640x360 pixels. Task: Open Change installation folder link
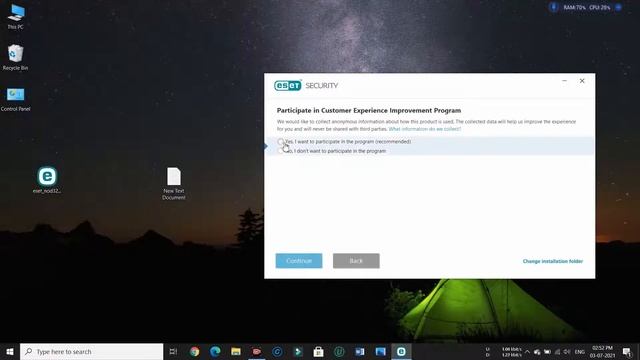(x=553, y=261)
